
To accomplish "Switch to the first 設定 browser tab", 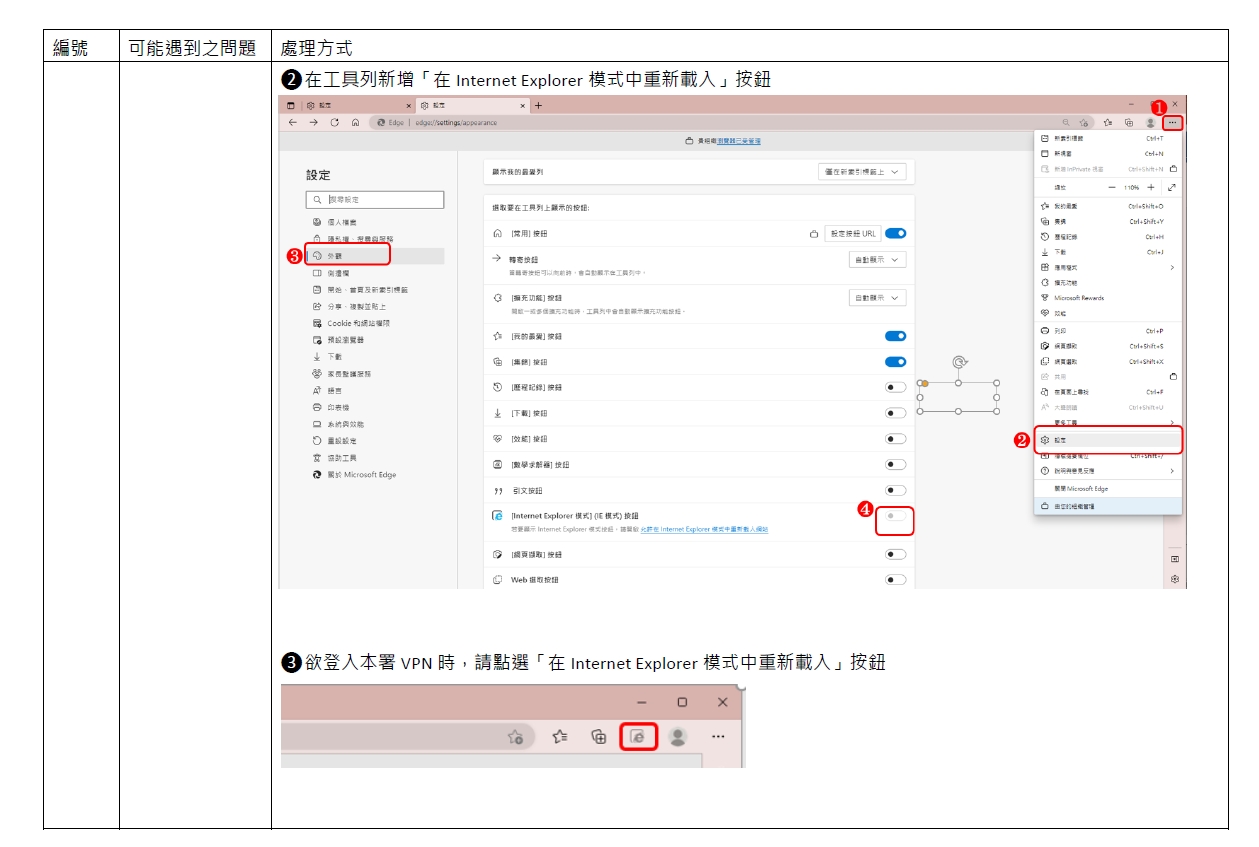I will click(x=359, y=105).
